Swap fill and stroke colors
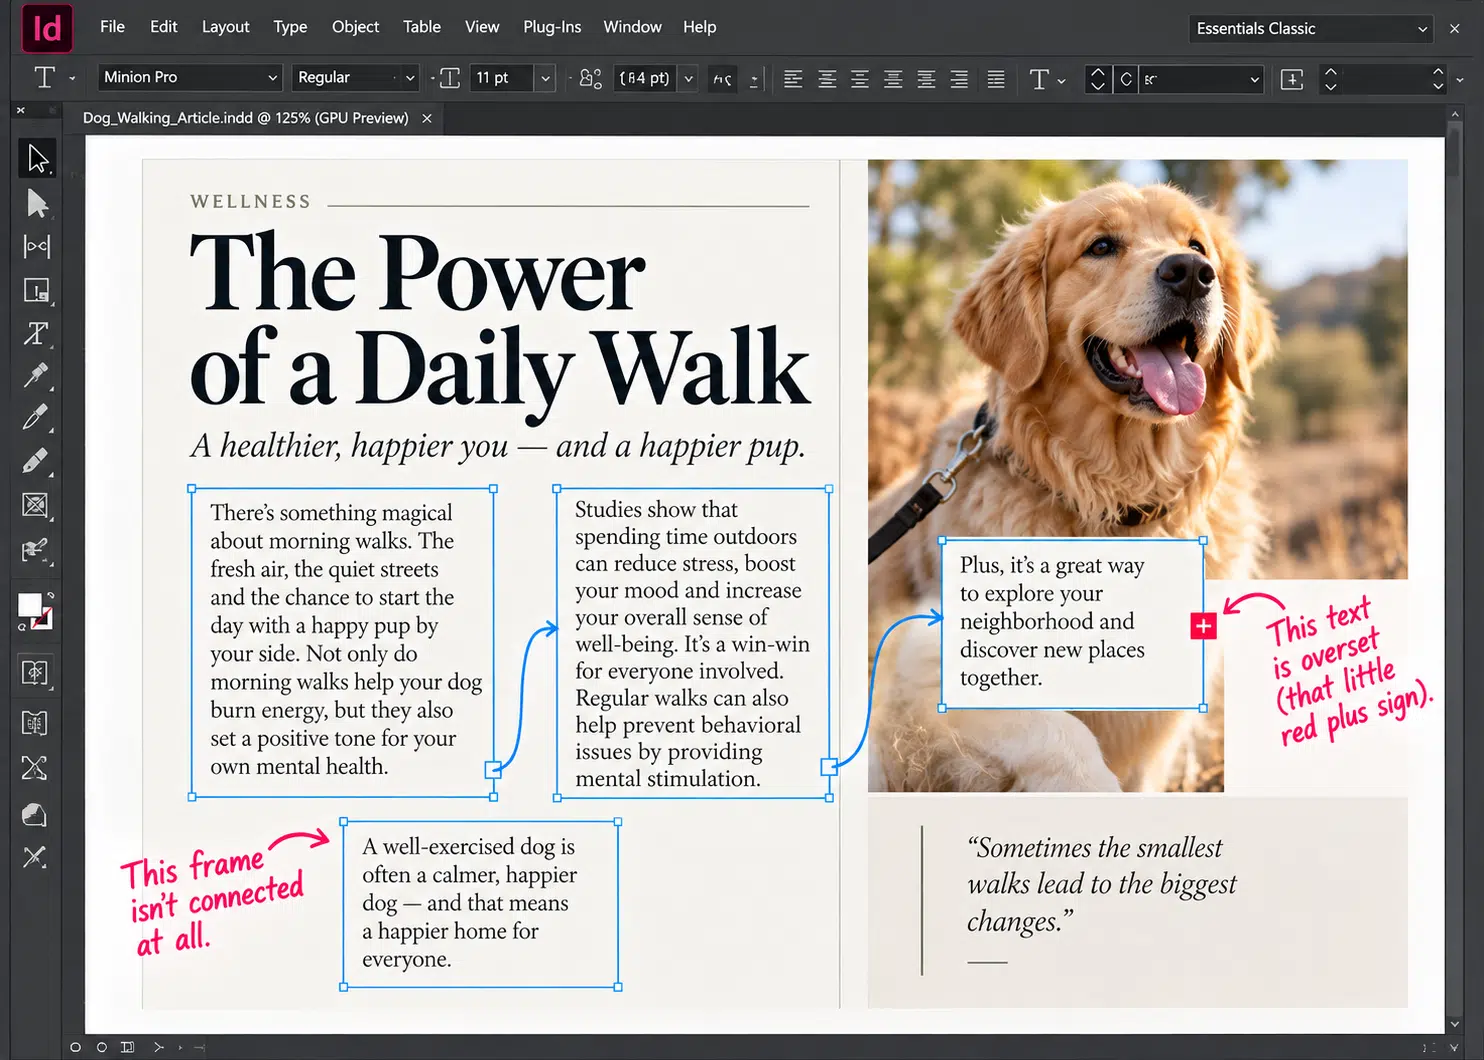Viewport: 1484px width, 1060px height. click(50, 596)
